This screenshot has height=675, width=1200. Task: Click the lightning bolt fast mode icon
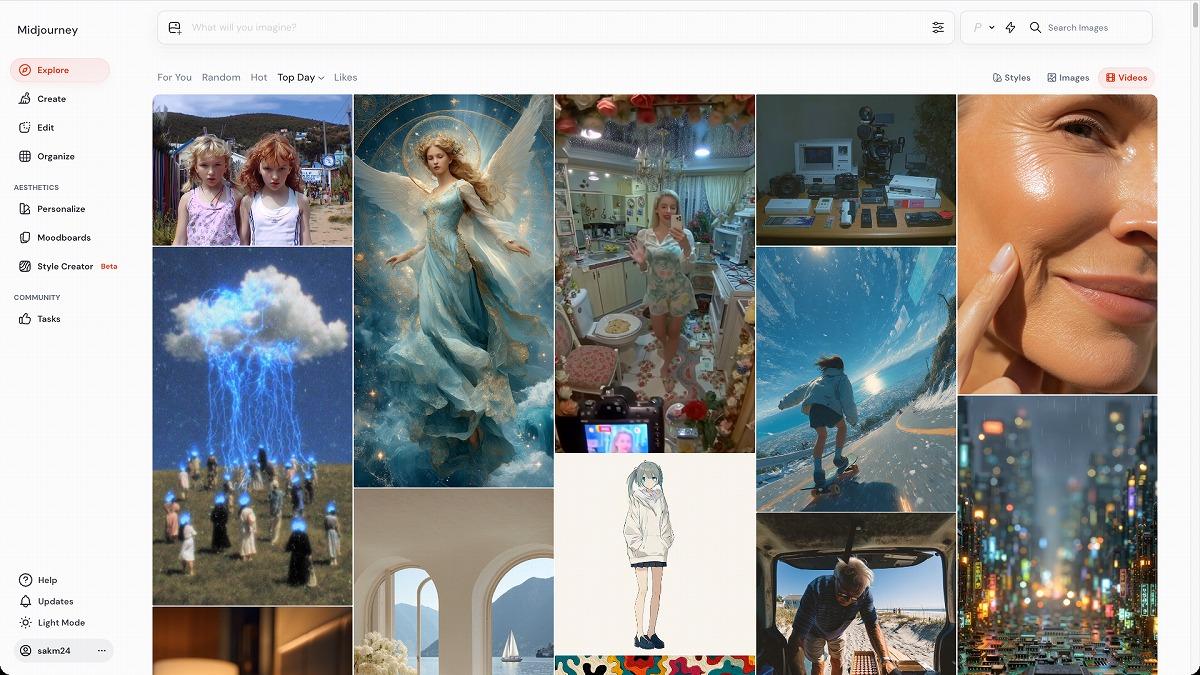[x=1010, y=28]
